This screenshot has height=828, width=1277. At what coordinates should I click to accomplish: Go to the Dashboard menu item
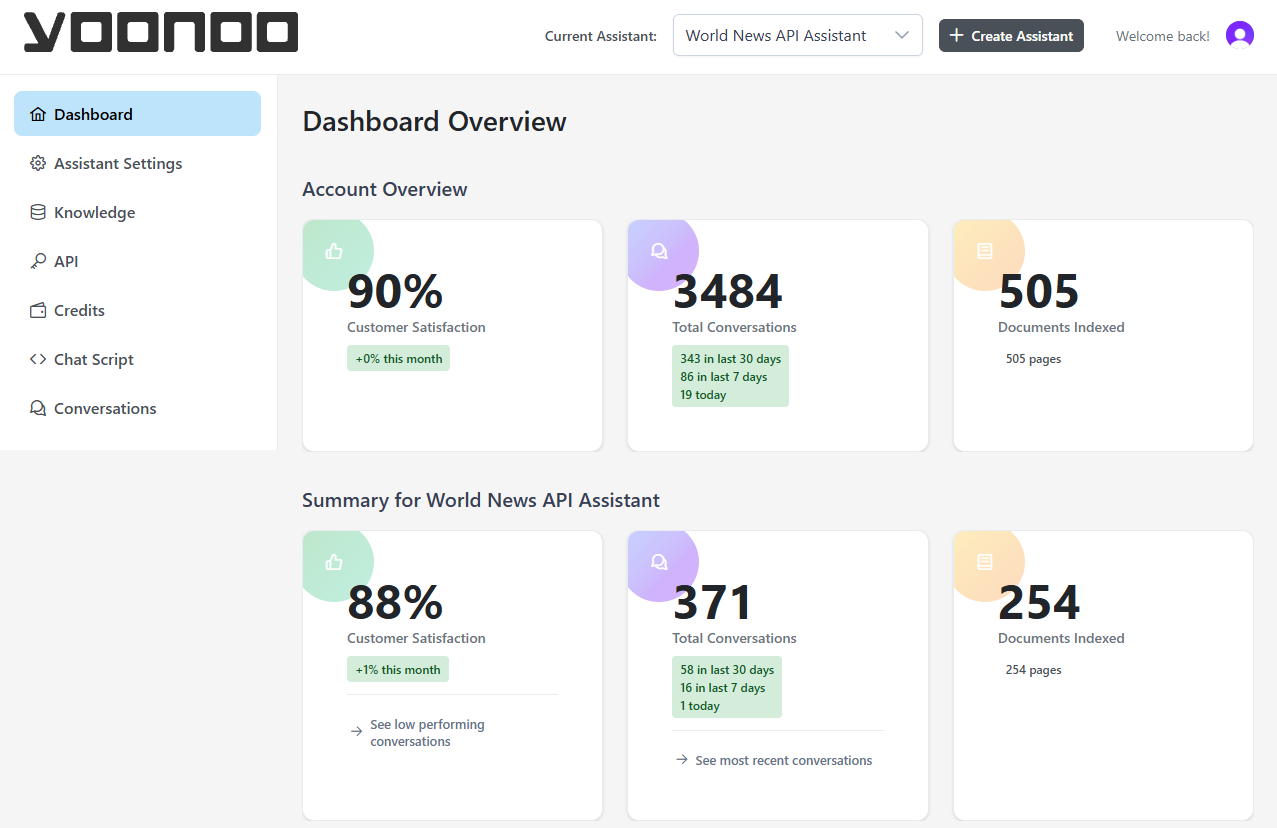(x=137, y=114)
